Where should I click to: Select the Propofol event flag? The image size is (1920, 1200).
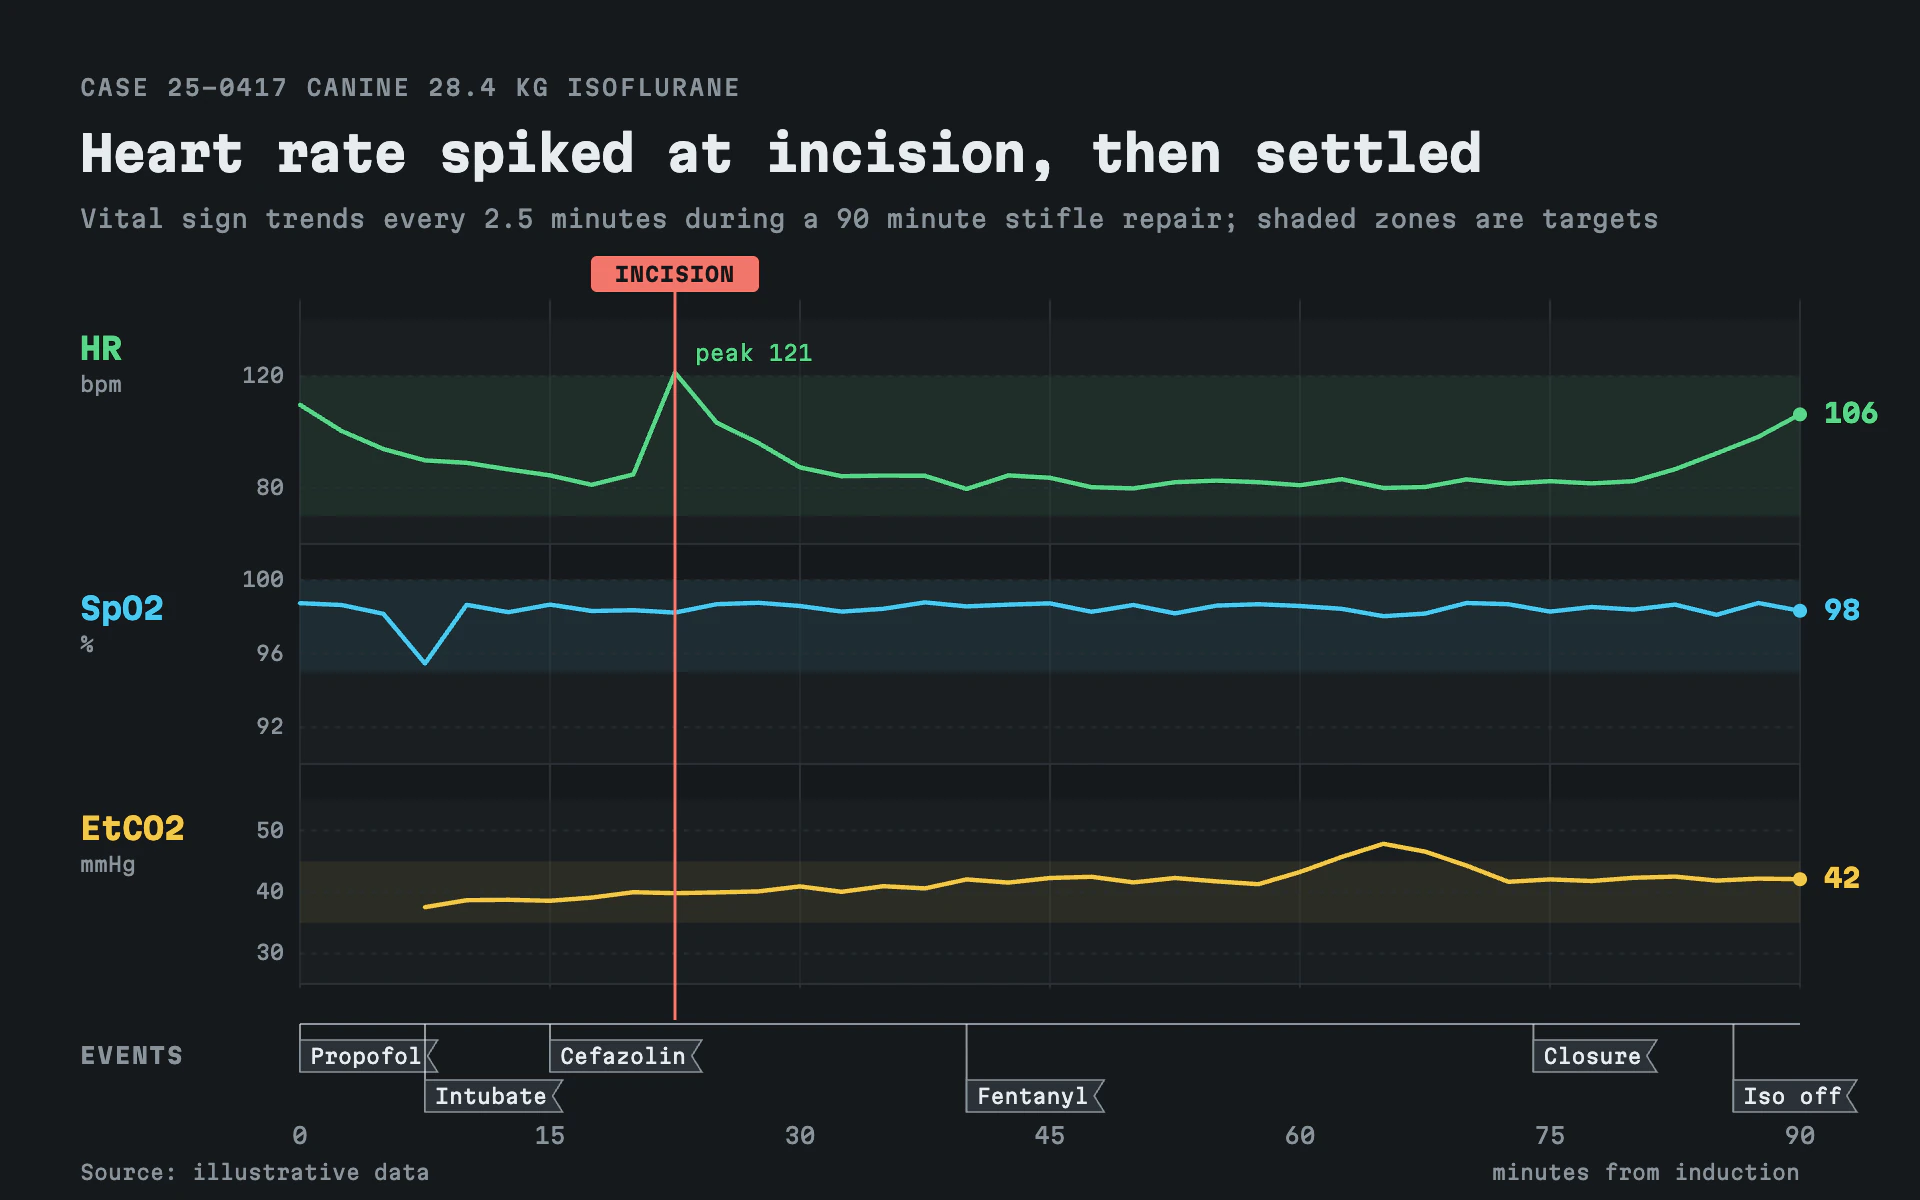368,1056
